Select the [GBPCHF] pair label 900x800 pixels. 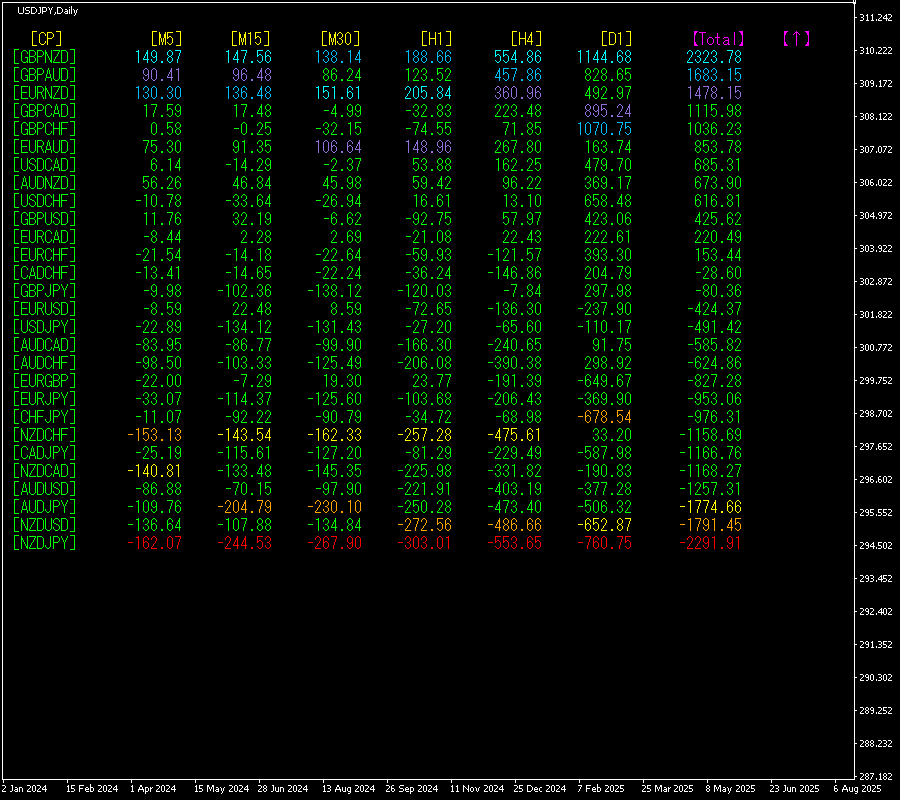[x=45, y=129]
